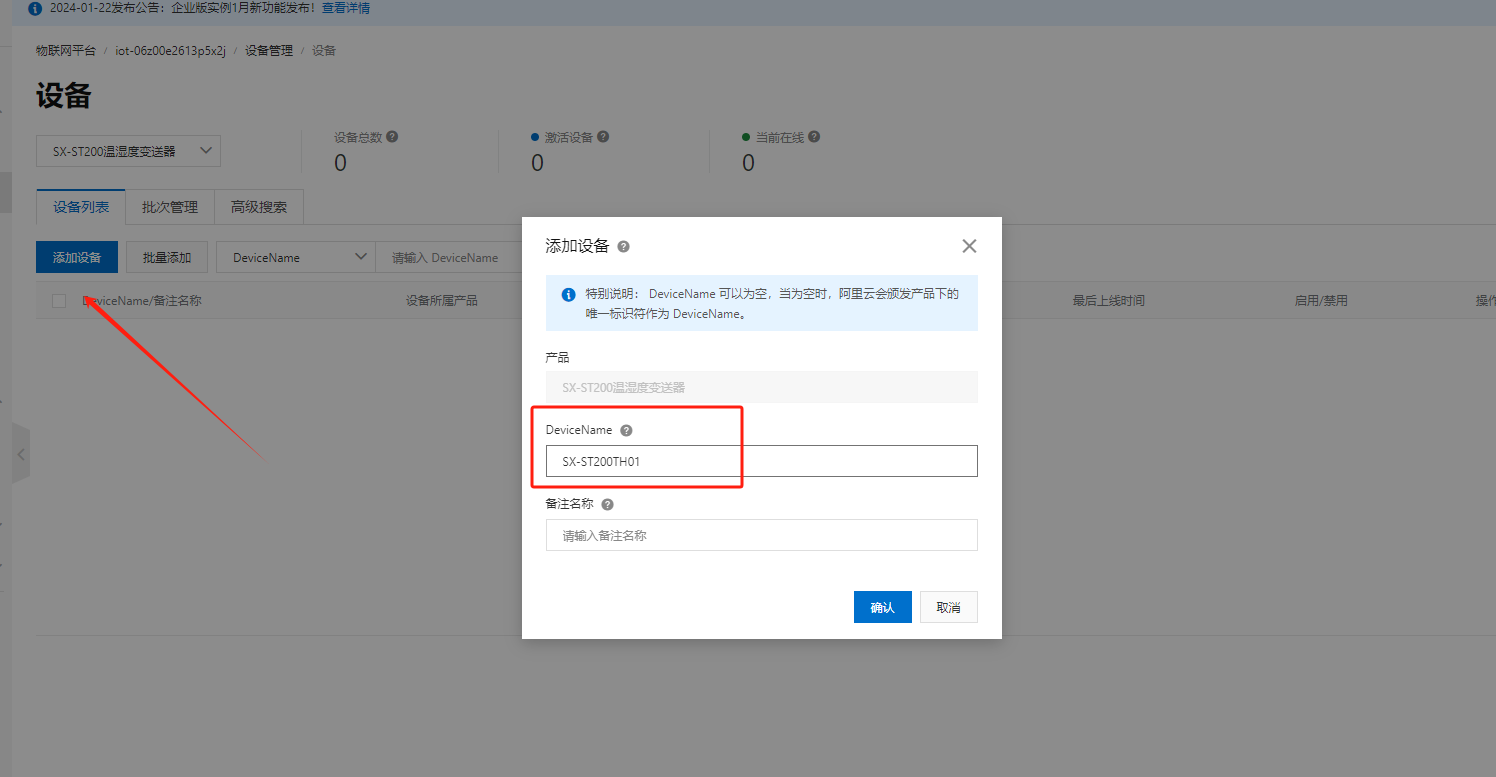Click help icon beside 备注名称 label
This screenshot has width=1496, height=777.
tap(607, 505)
